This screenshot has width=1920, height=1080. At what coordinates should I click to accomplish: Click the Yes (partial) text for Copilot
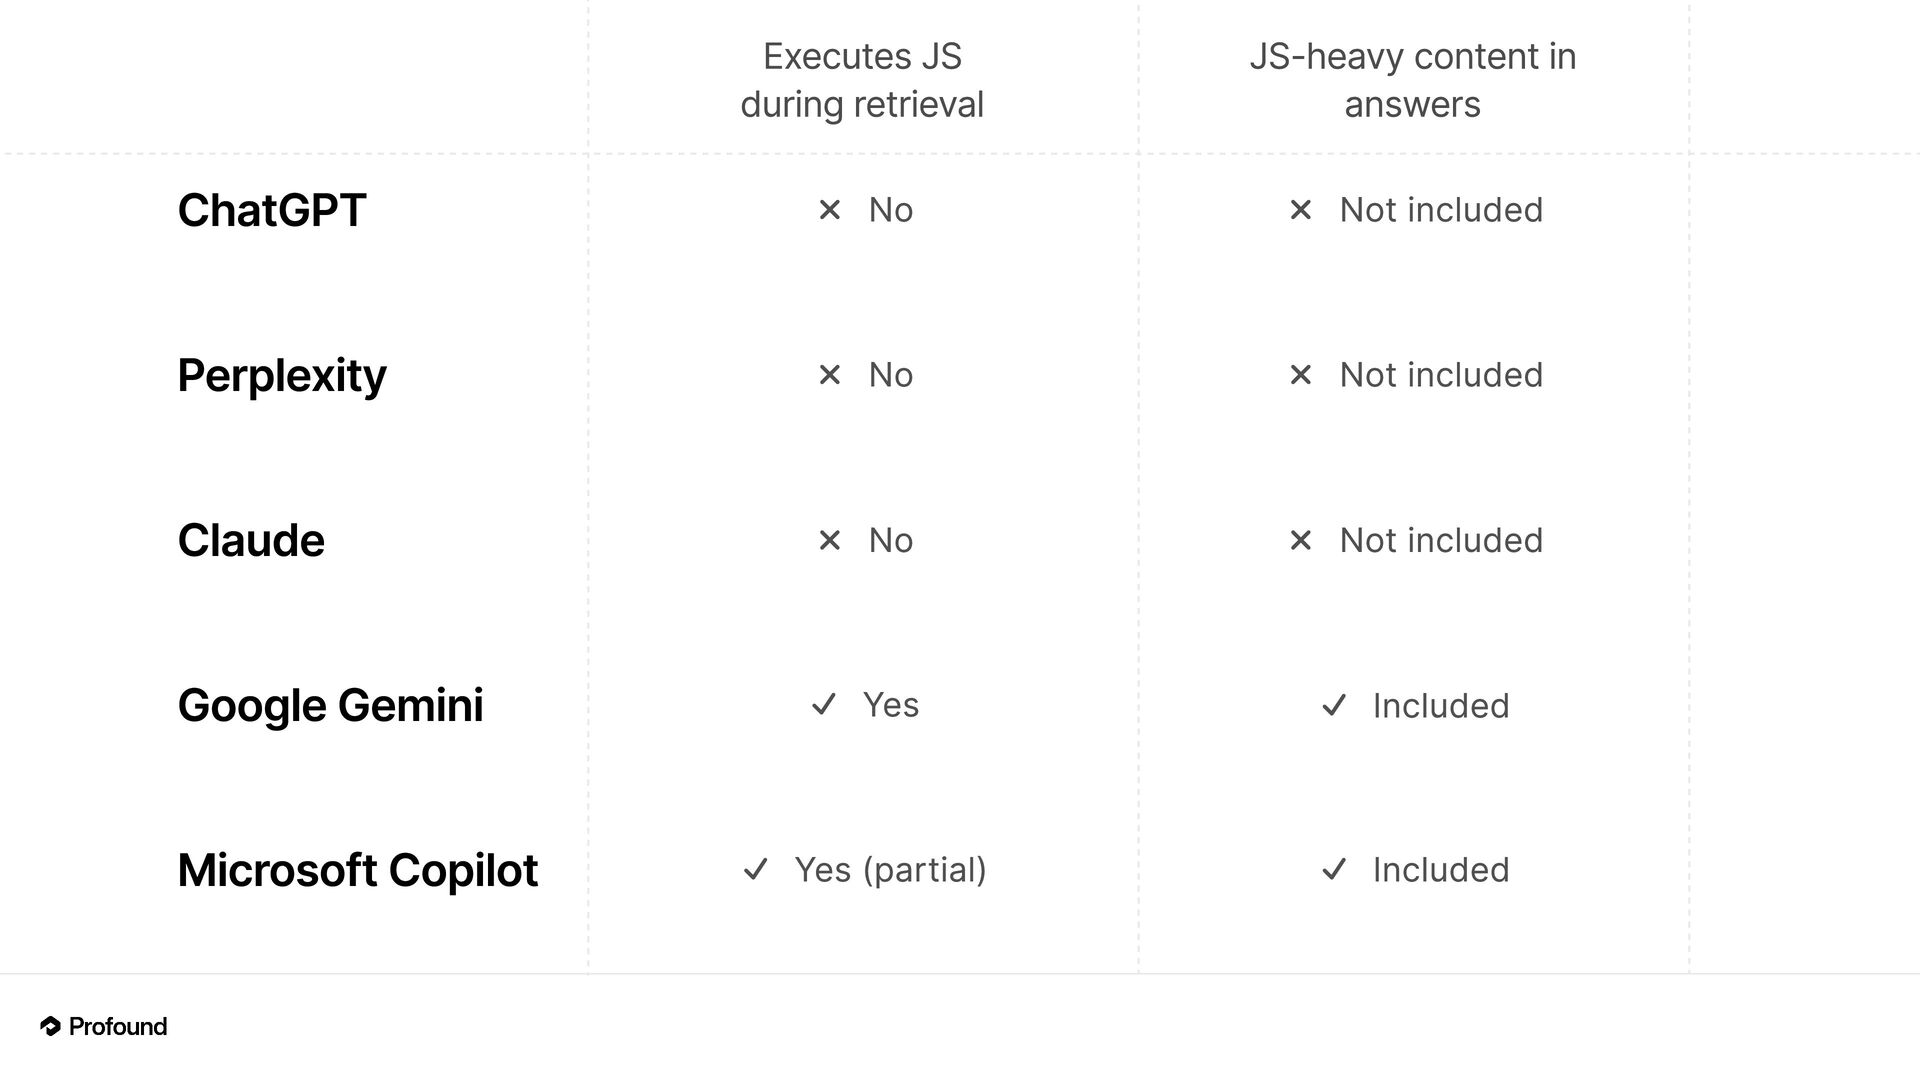click(890, 870)
